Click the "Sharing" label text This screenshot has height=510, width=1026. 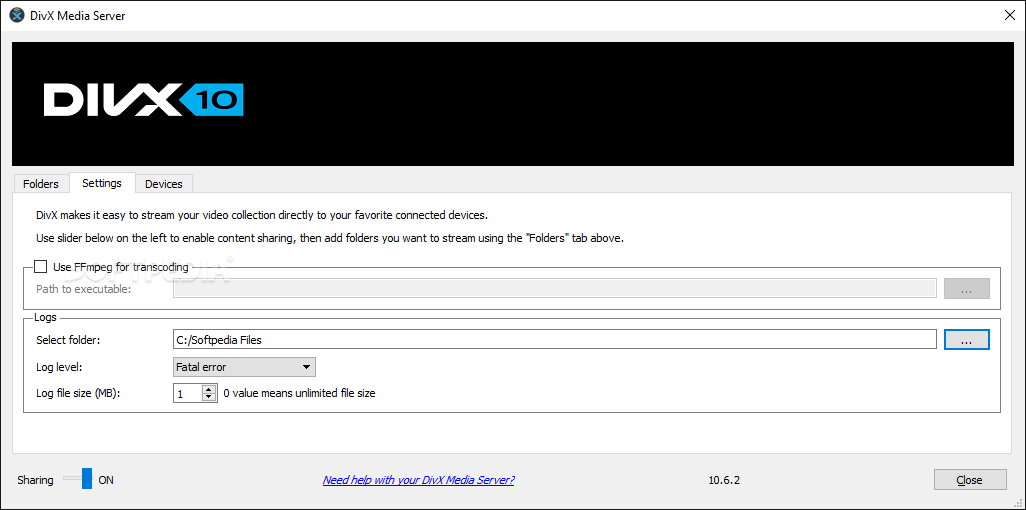(x=35, y=480)
